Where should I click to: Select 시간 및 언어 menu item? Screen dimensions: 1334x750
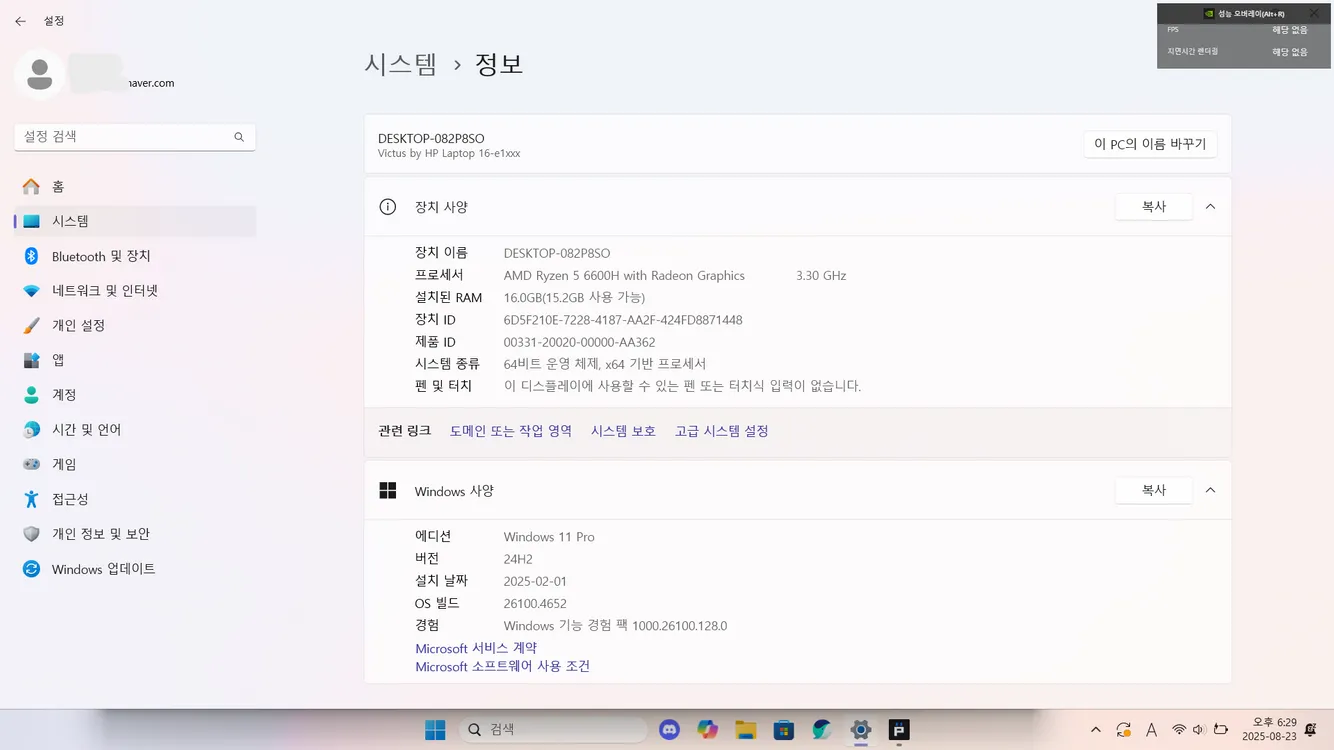pos(135,430)
